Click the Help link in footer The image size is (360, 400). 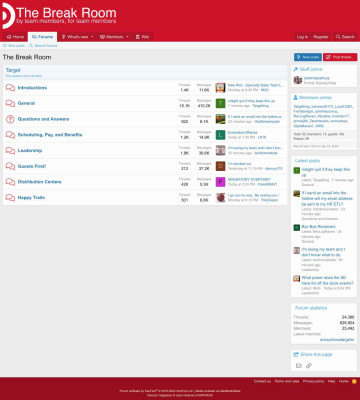point(331,381)
